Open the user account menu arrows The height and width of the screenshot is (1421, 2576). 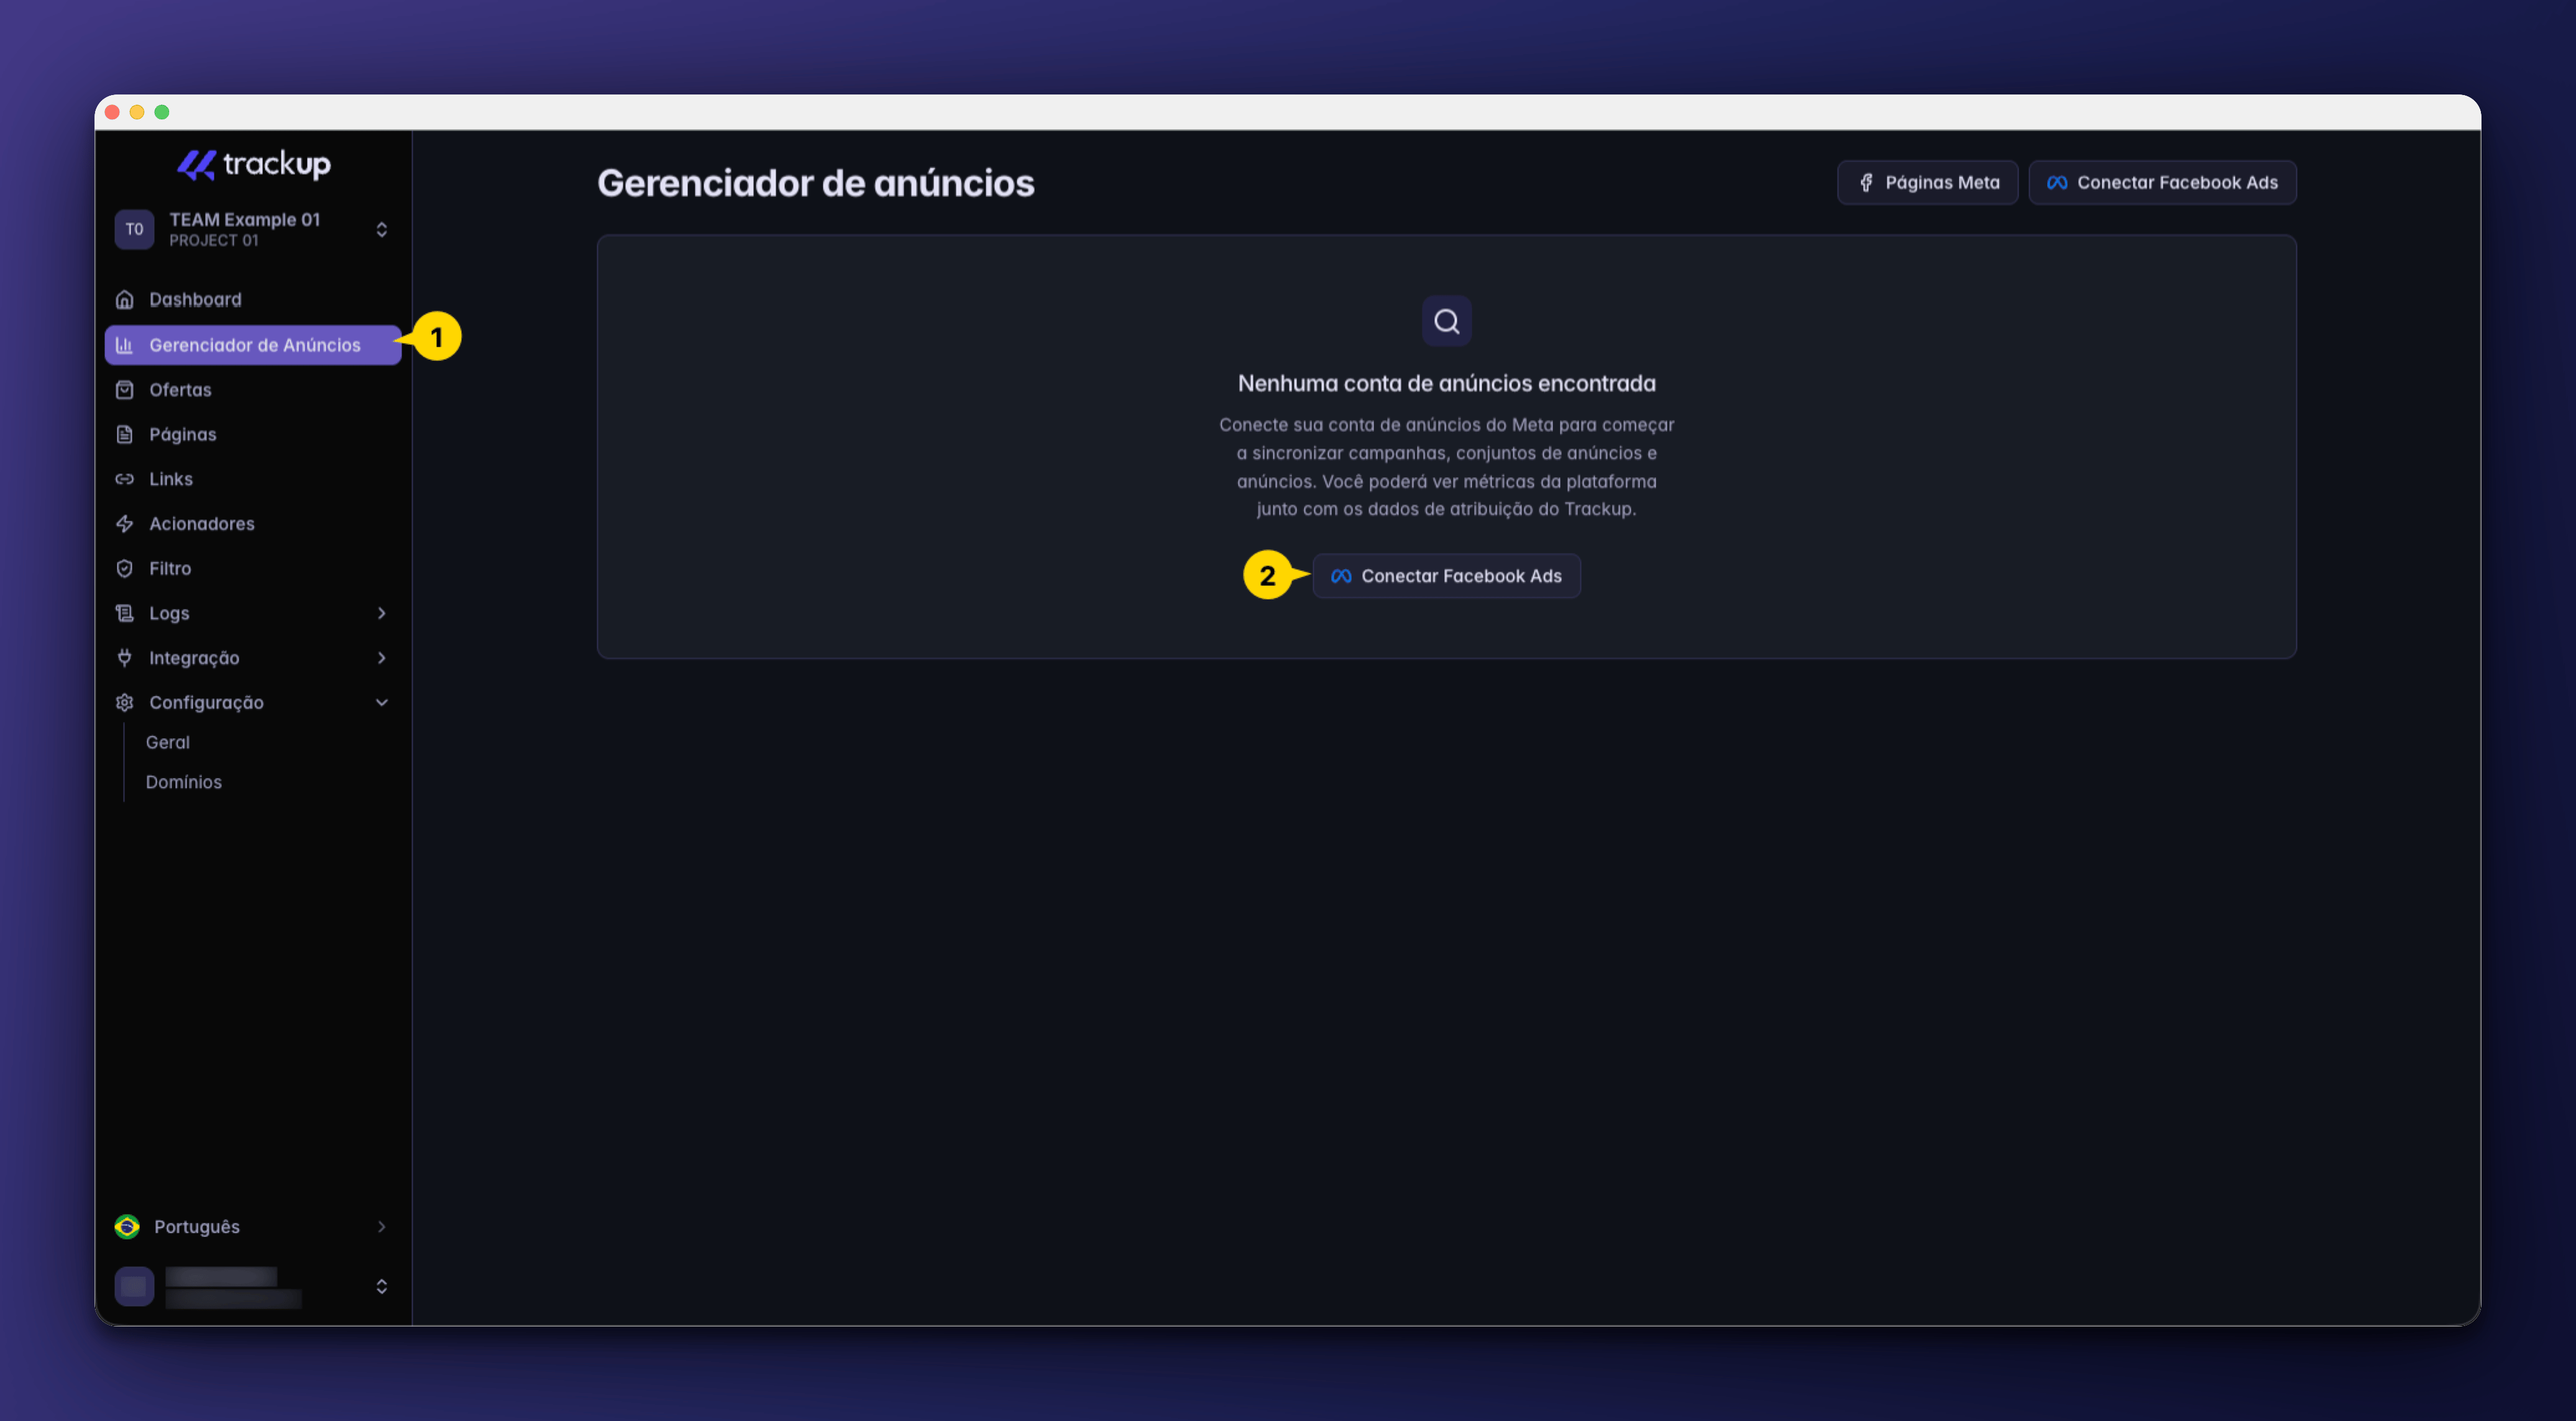tap(381, 1286)
